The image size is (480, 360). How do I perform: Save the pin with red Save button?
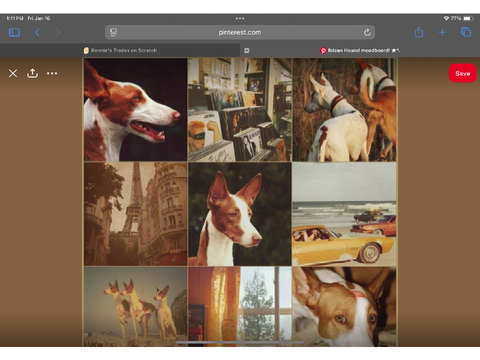pyautogui.click(x=463, y=73)
